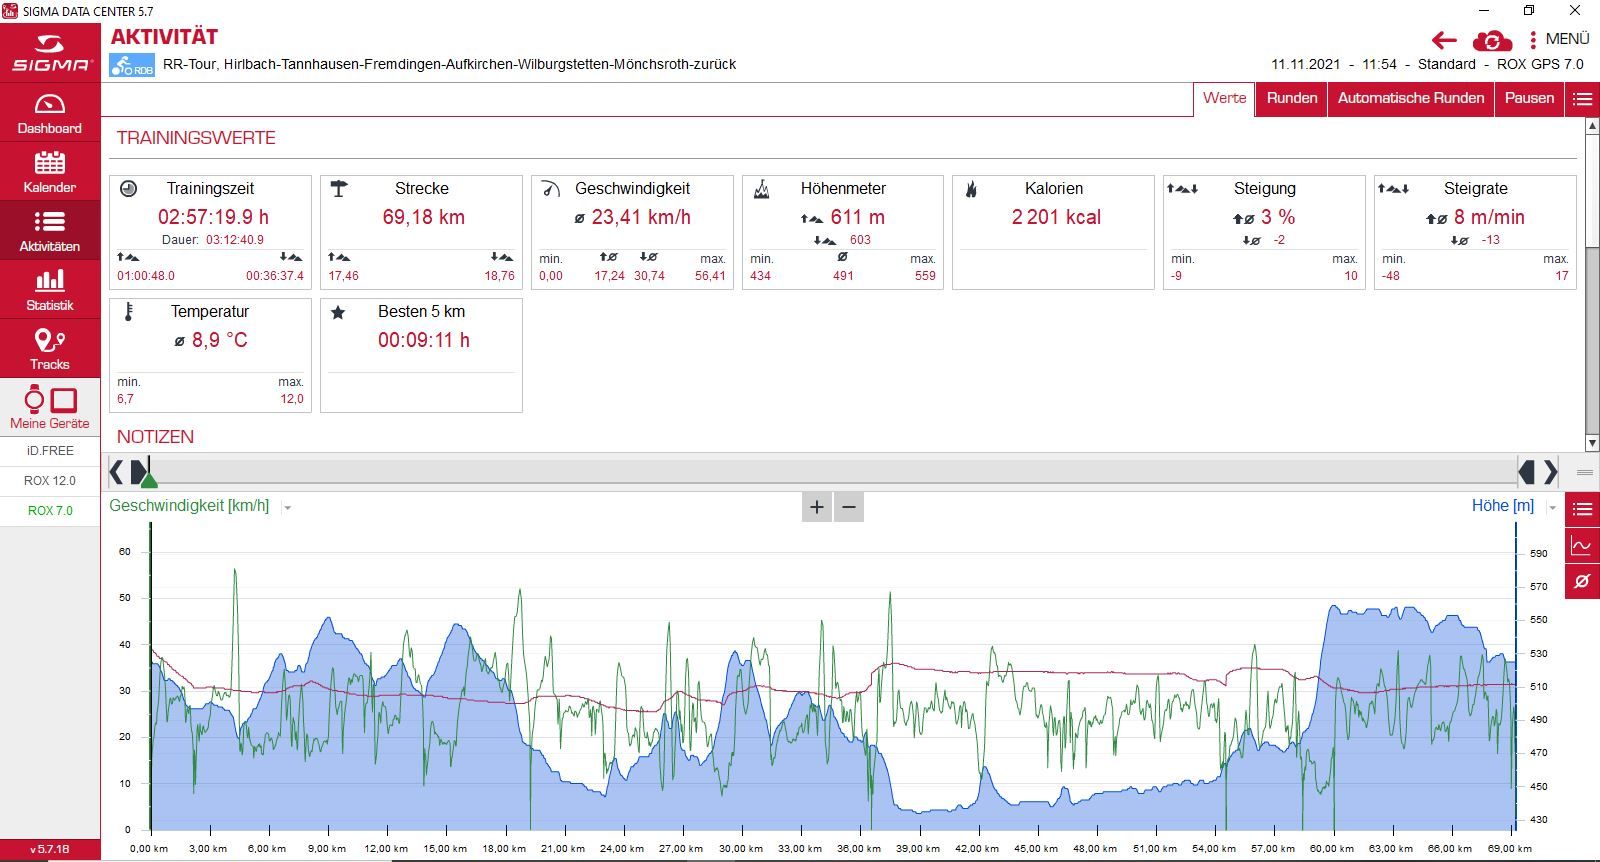The width and height of the screenshot is (1600, 862).
Task: Click the green timeline position marker
Action: [x=148, y=479]
